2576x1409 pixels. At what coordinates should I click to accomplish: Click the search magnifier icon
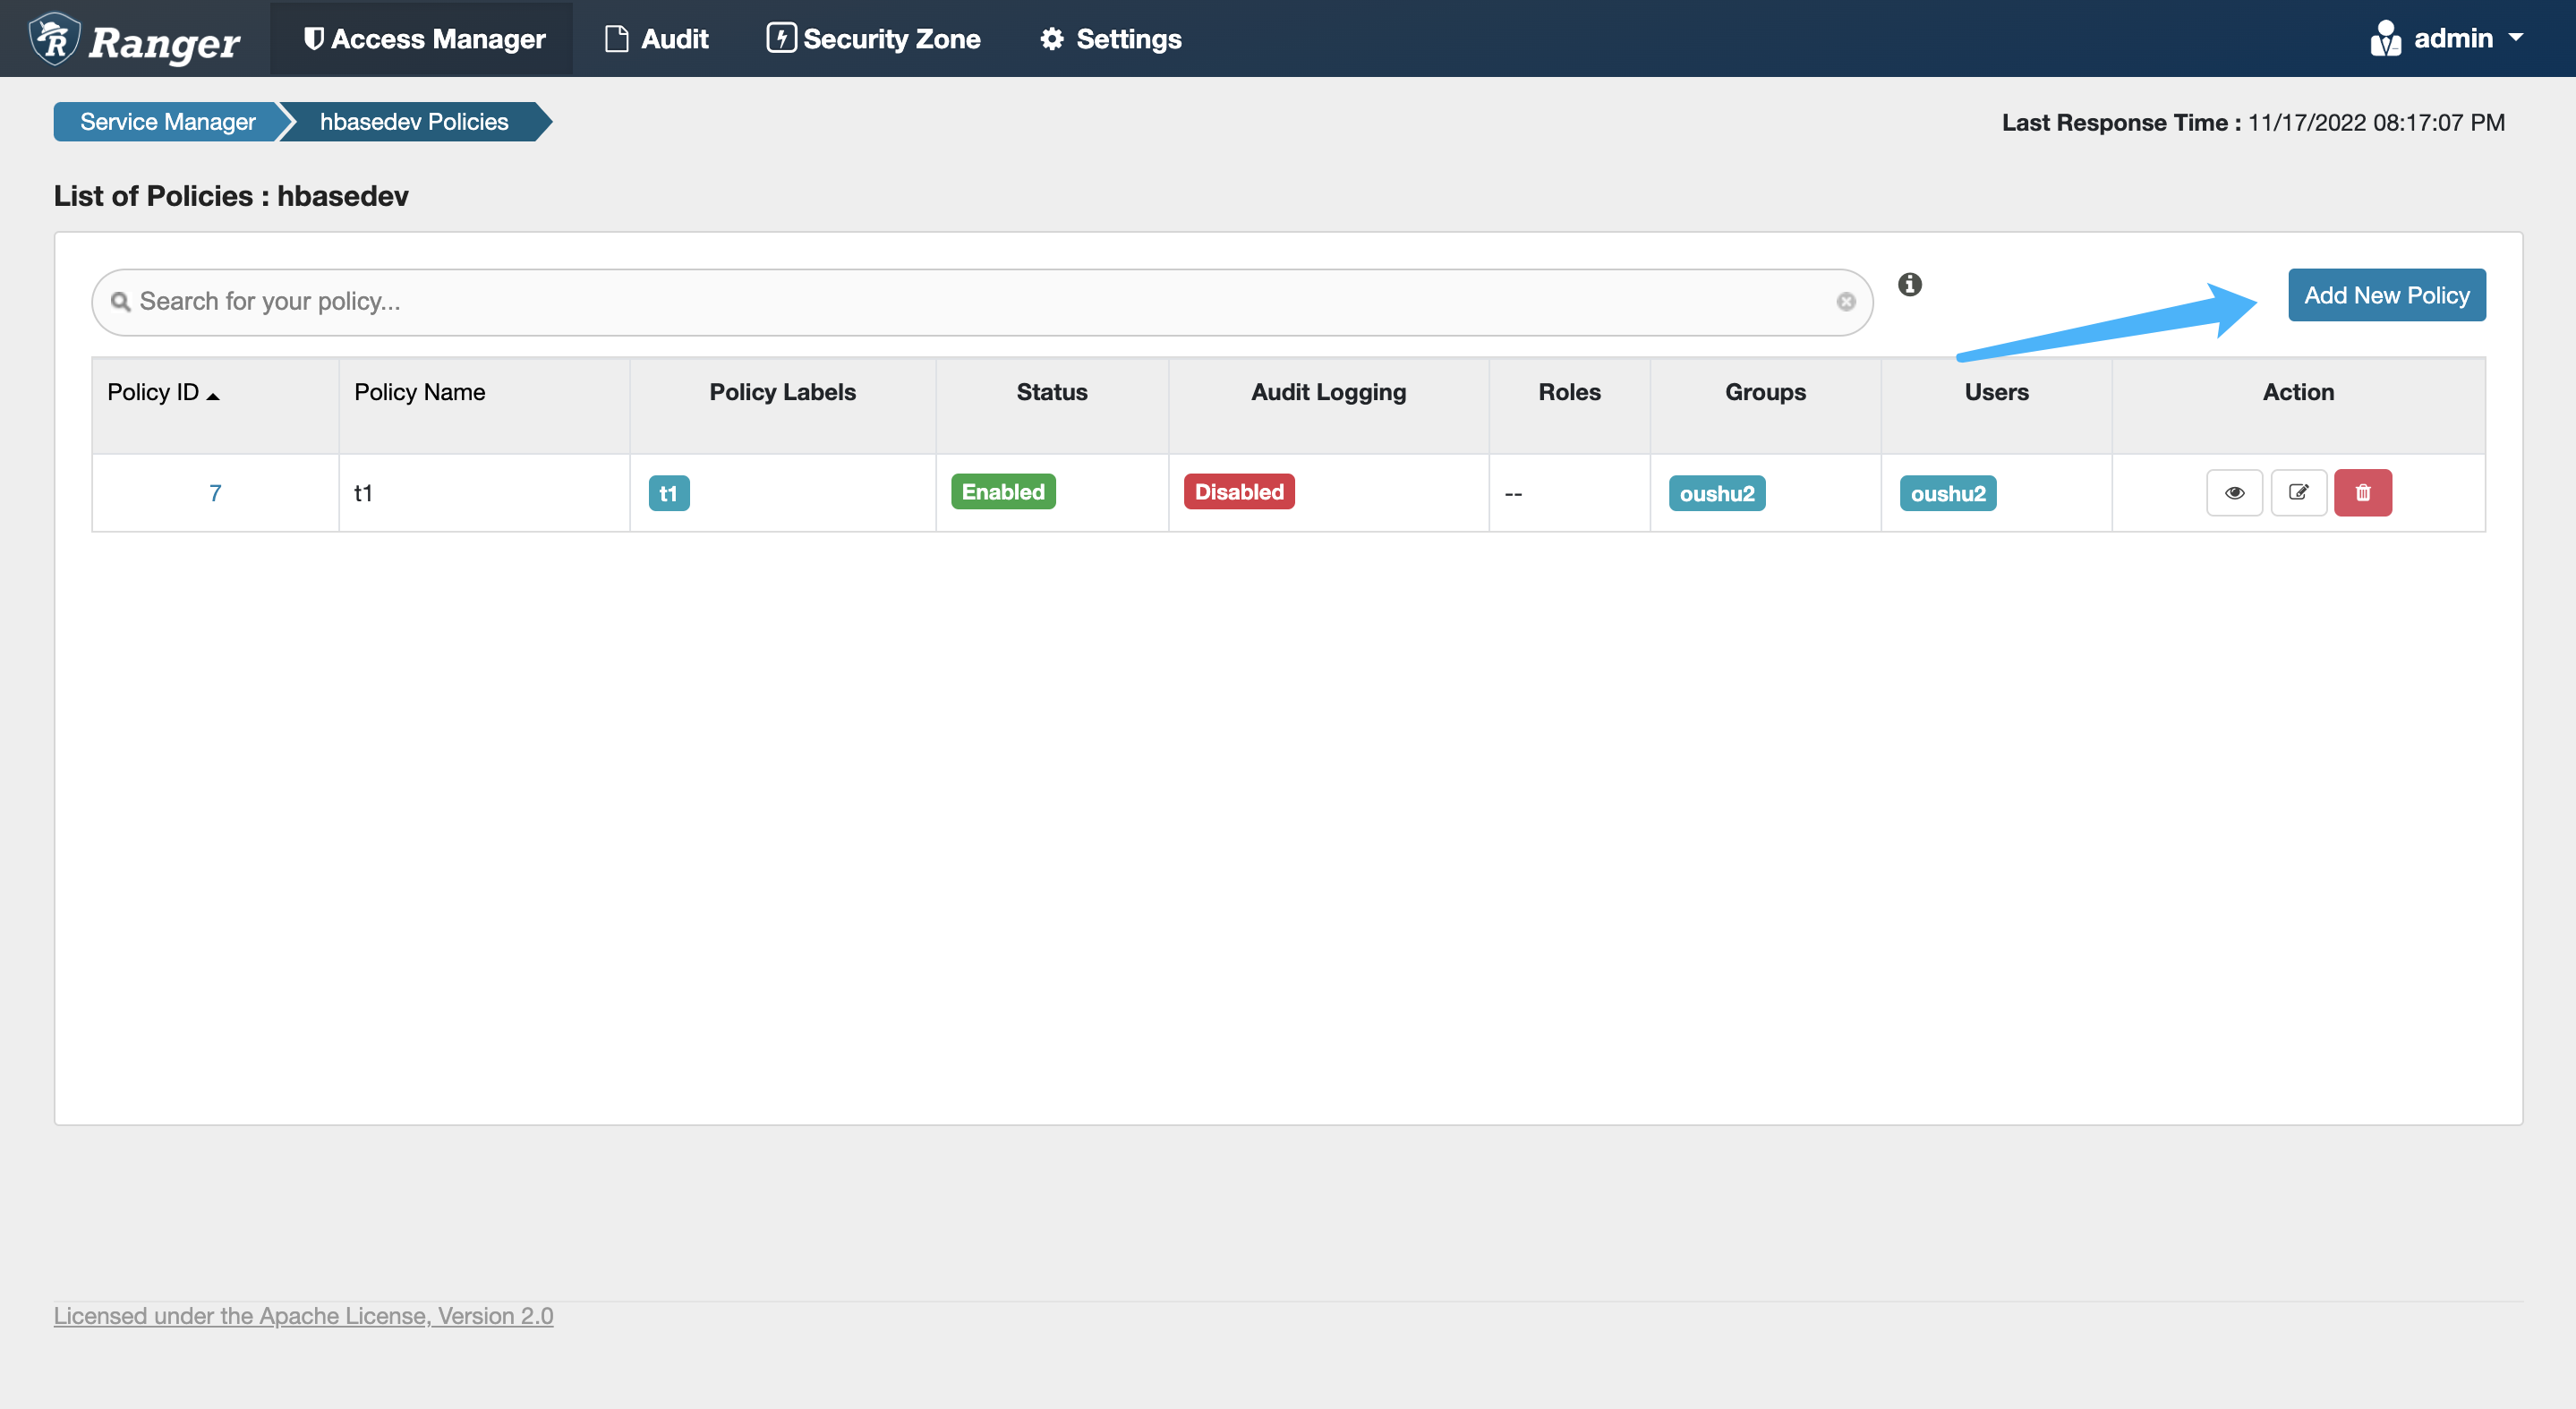coord(120,302)
